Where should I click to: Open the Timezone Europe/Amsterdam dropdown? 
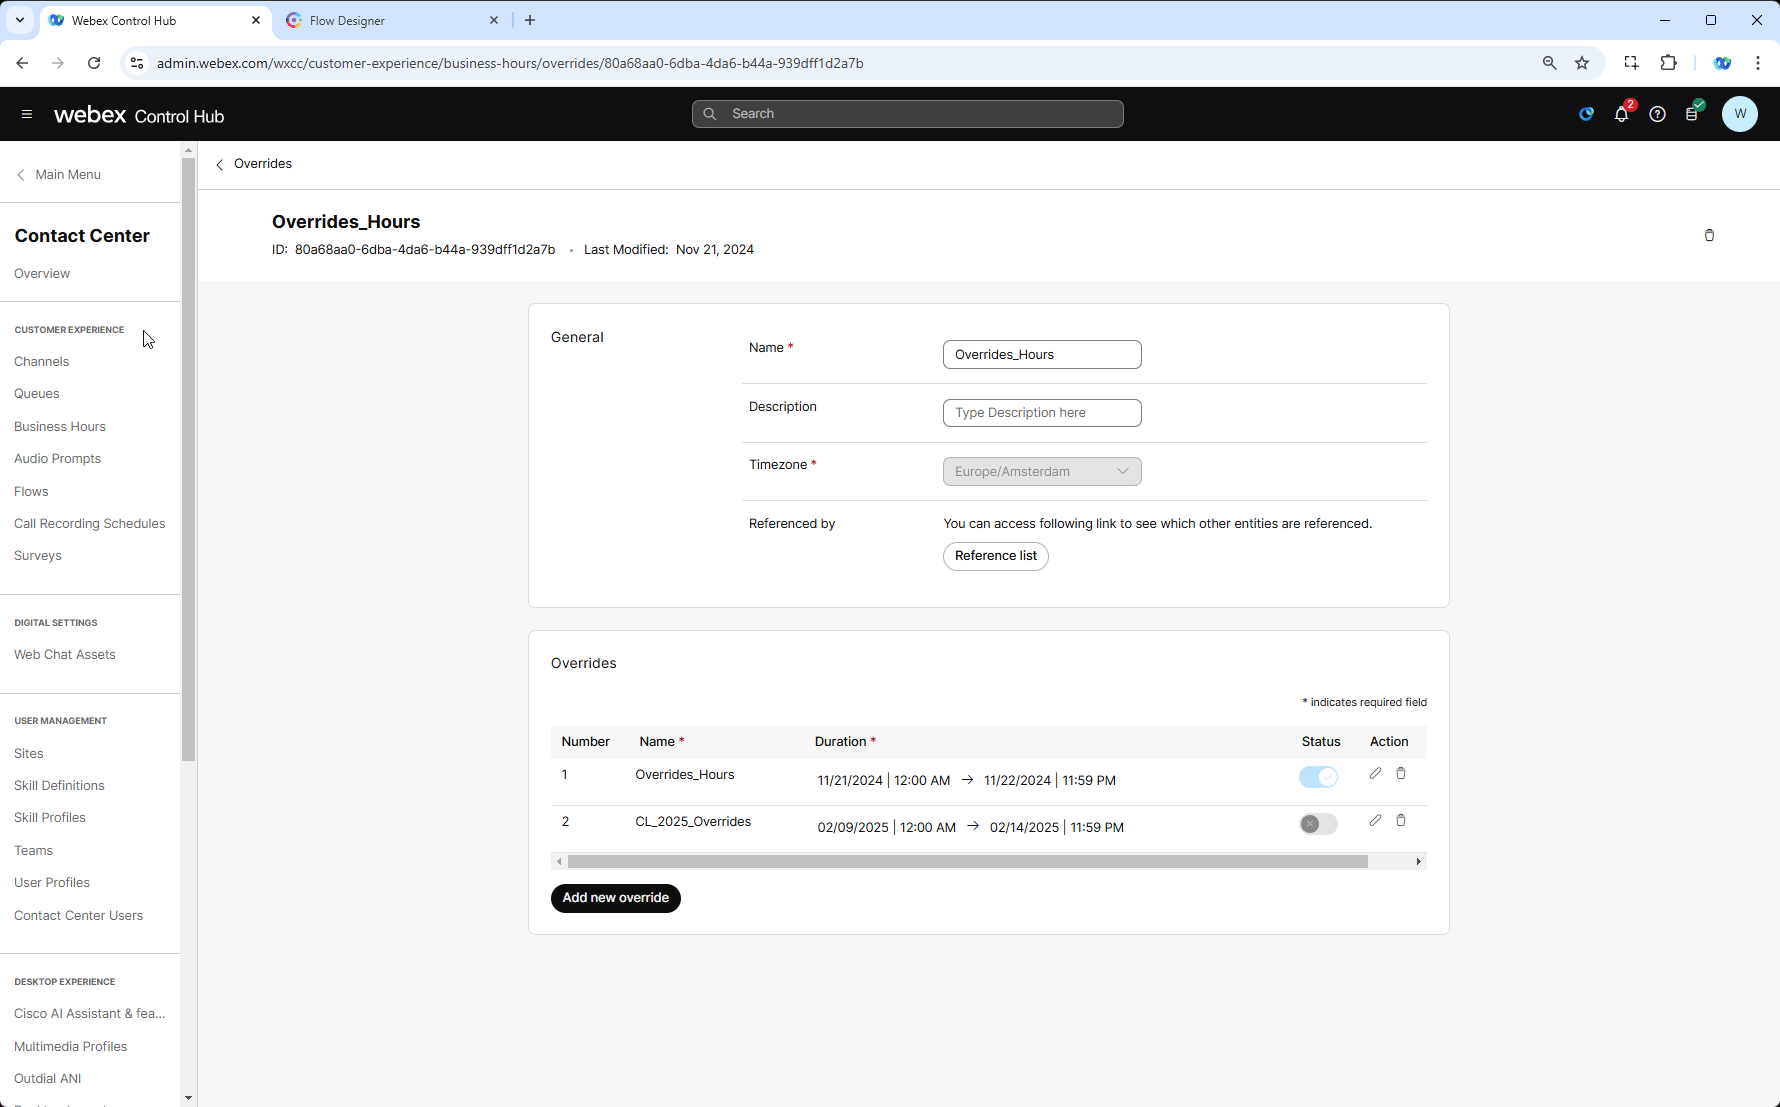click(1042, 471)
